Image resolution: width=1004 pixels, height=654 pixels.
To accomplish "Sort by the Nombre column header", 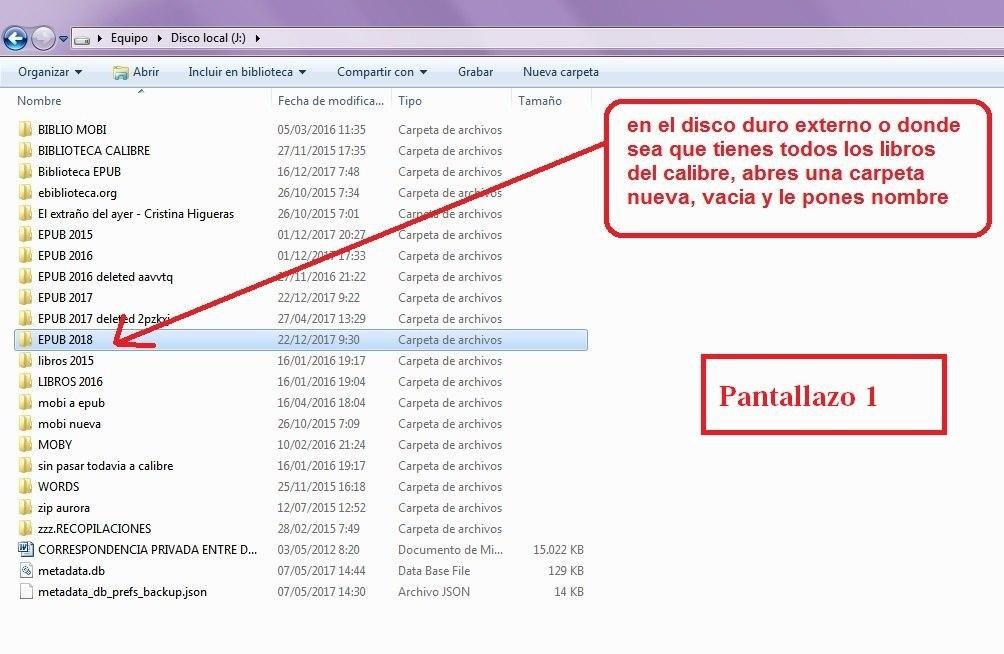I will pyautogui.click(x=39, y=101).
